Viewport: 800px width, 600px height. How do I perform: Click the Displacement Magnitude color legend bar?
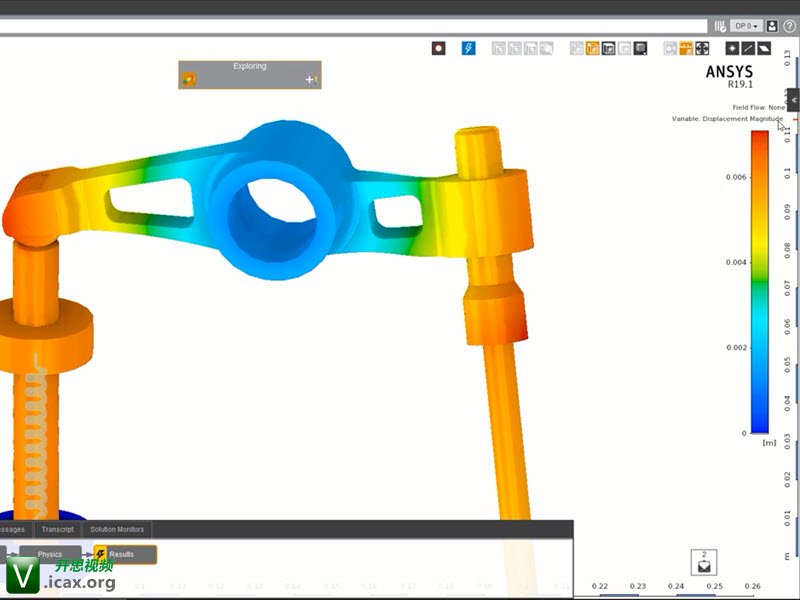coord(760,282)
